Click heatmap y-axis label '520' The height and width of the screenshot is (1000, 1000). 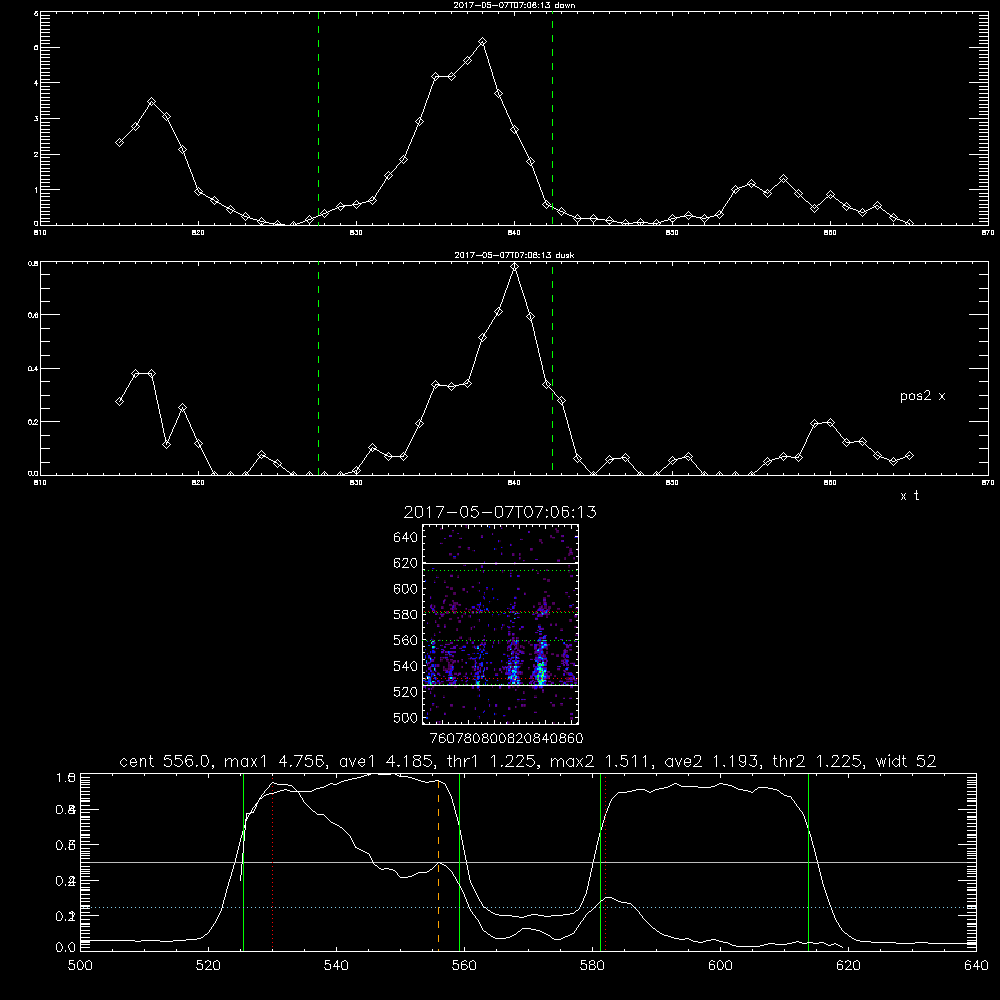(405, 692)
